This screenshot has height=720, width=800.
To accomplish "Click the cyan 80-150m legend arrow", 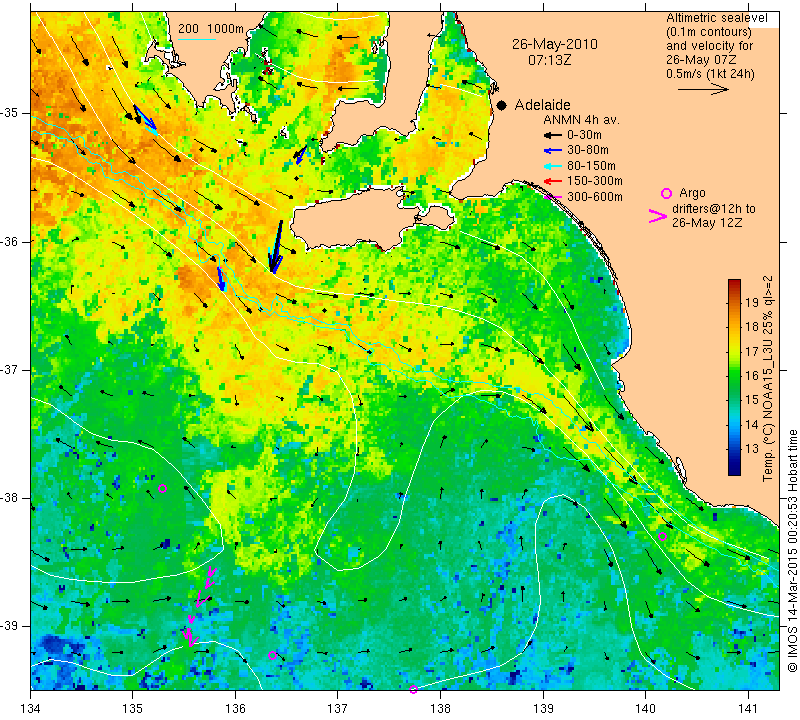I will click(x=553, y=166).
